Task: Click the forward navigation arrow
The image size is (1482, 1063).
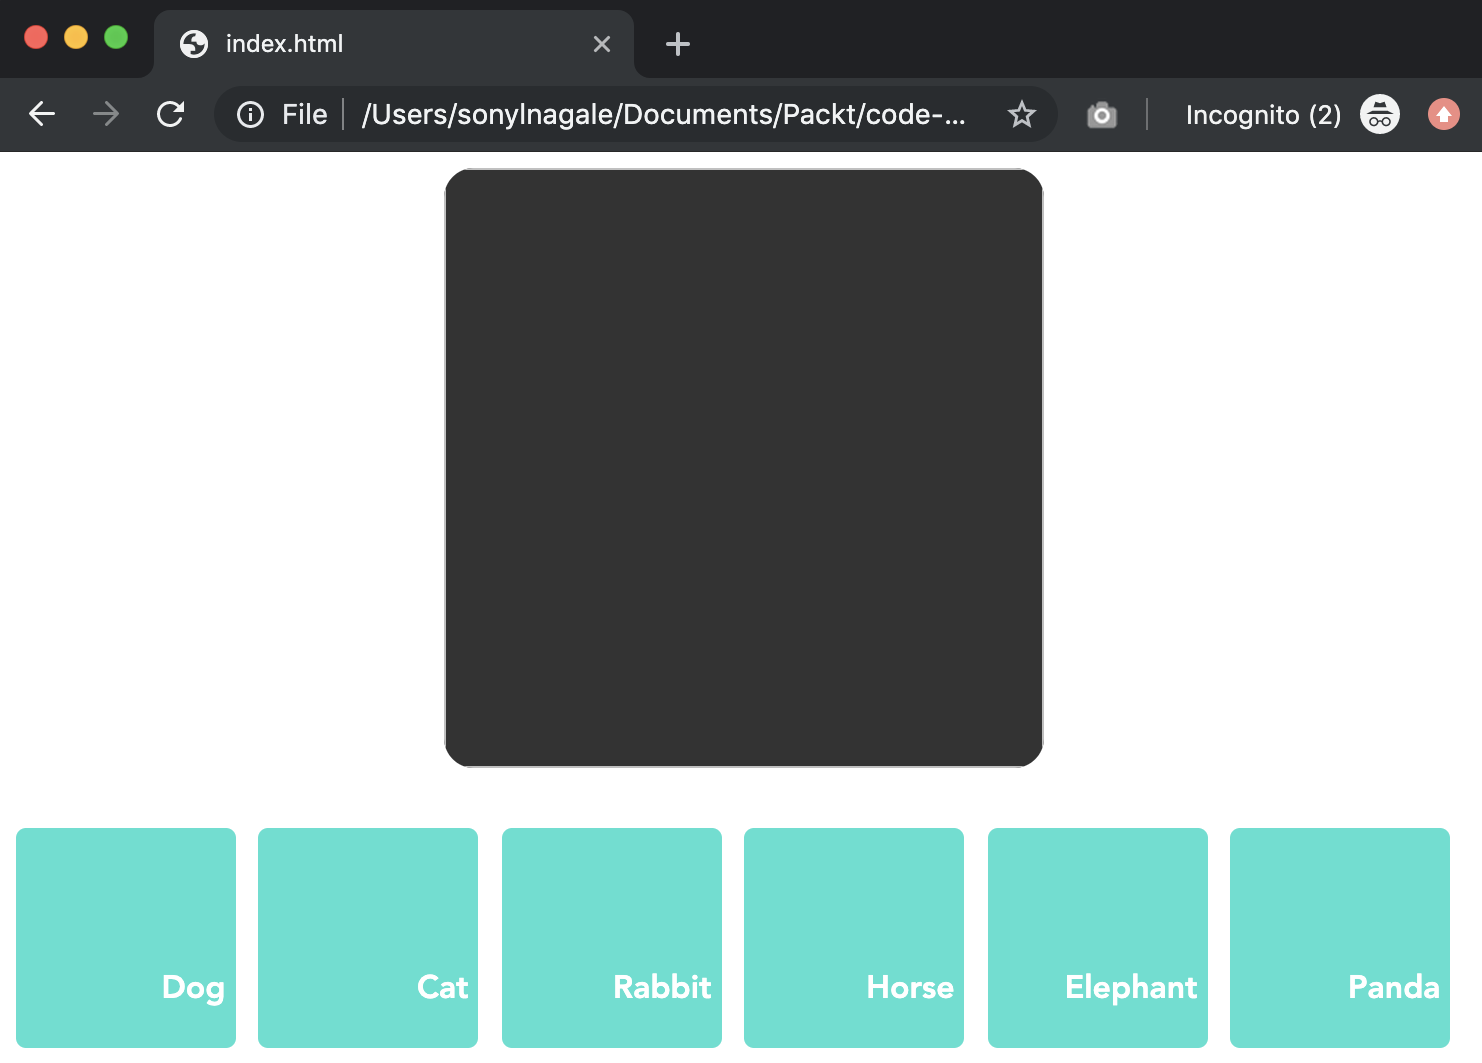Action: pos(106,114)
